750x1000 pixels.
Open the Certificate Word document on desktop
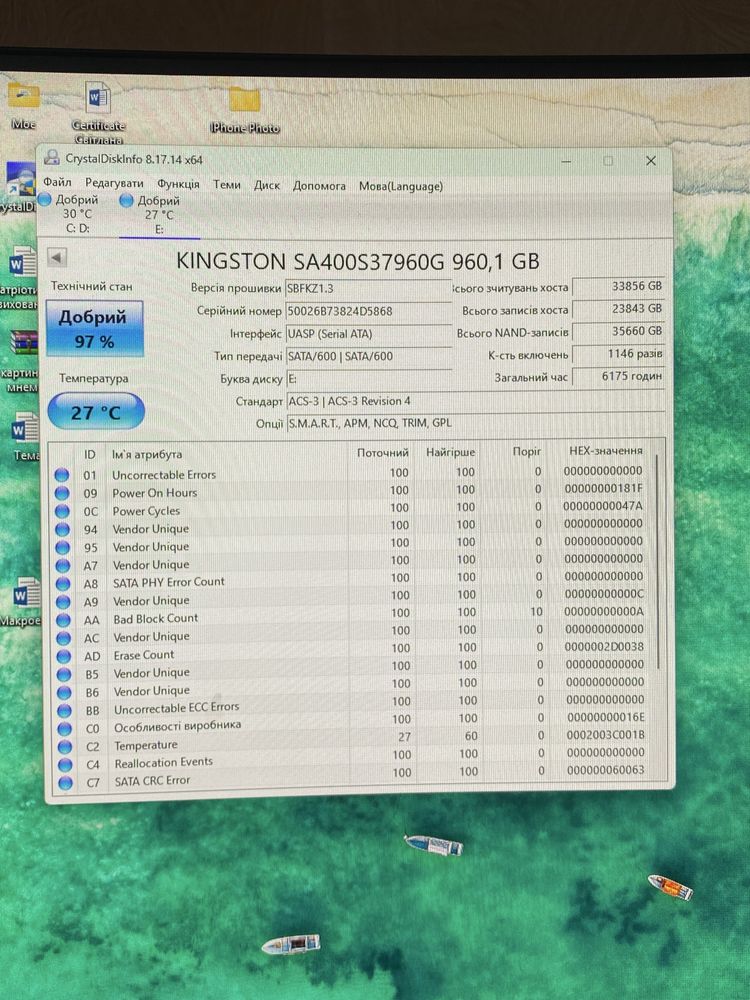[x=98, y=112]
